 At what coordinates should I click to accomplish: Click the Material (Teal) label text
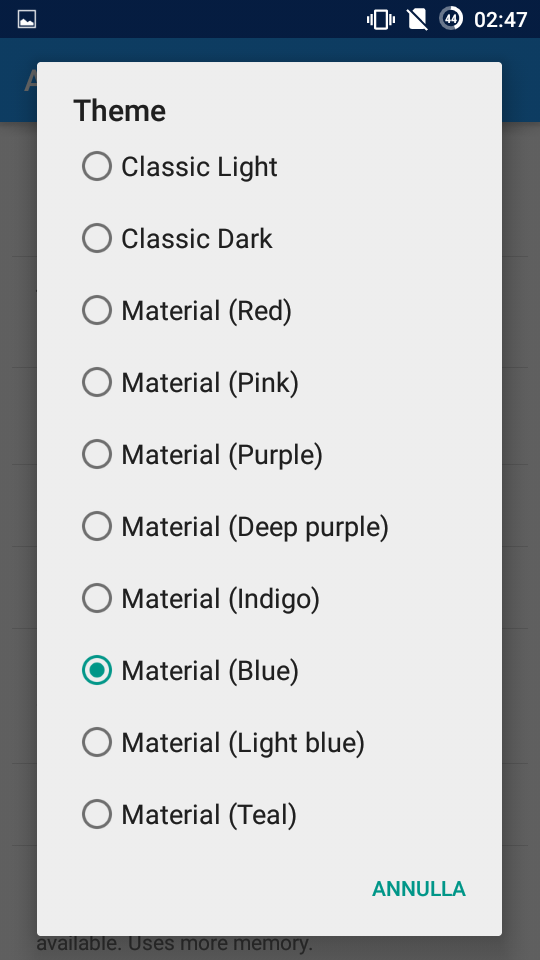pos(209,815)
